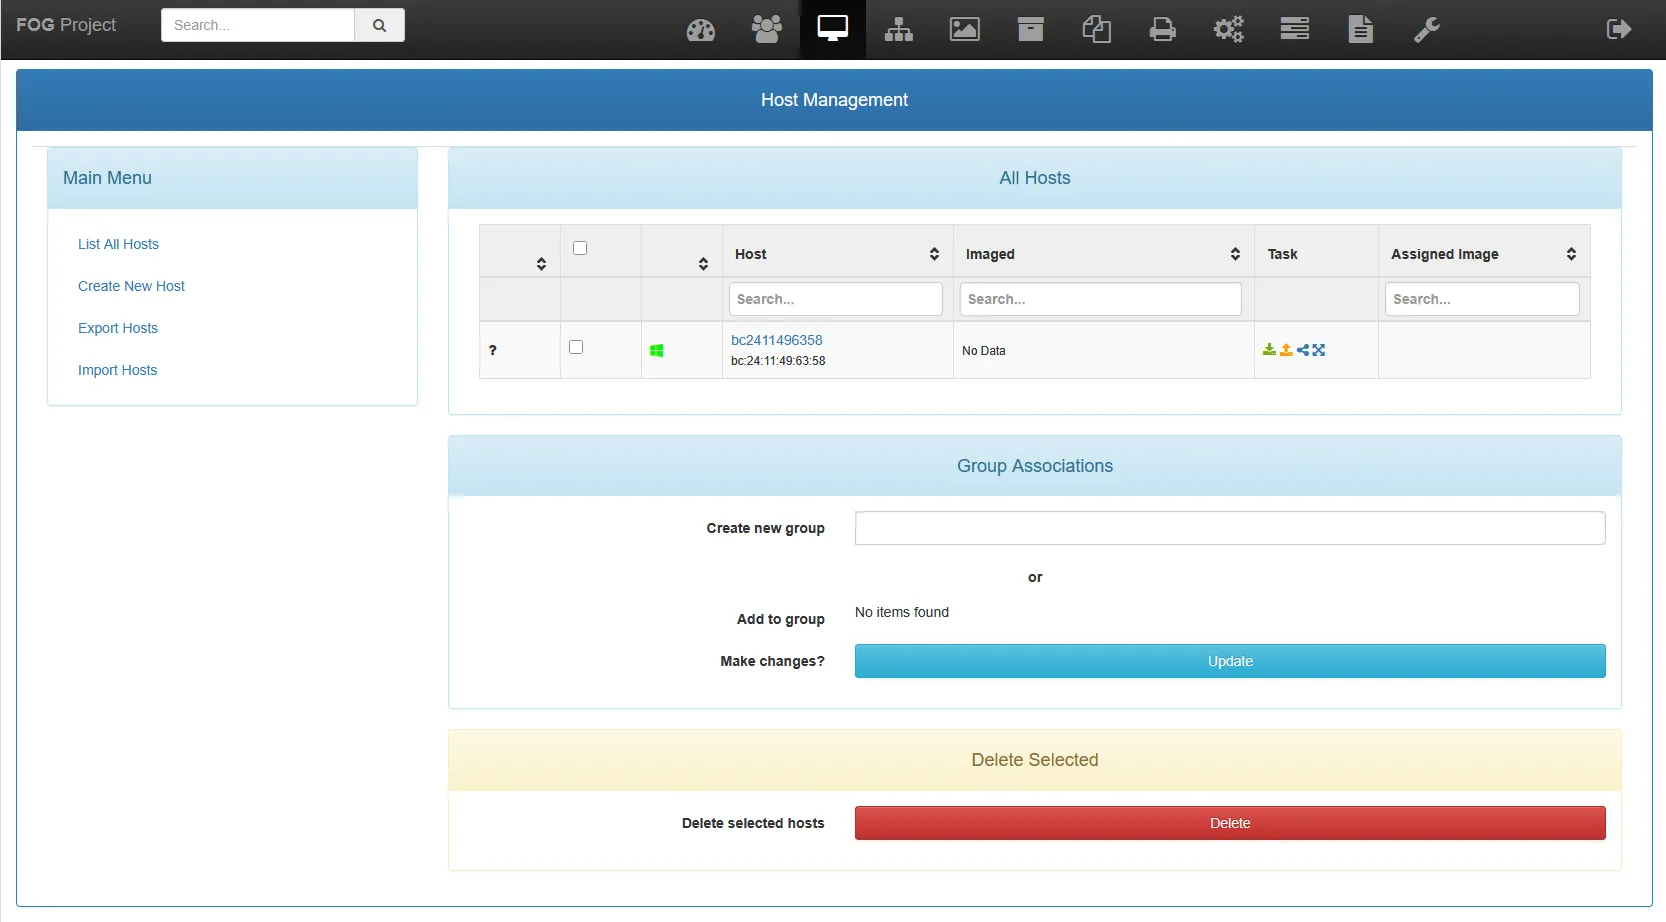1666x922 pixels.
Task: Select checkbox for host bc2411496358
Action: point(576,347)
